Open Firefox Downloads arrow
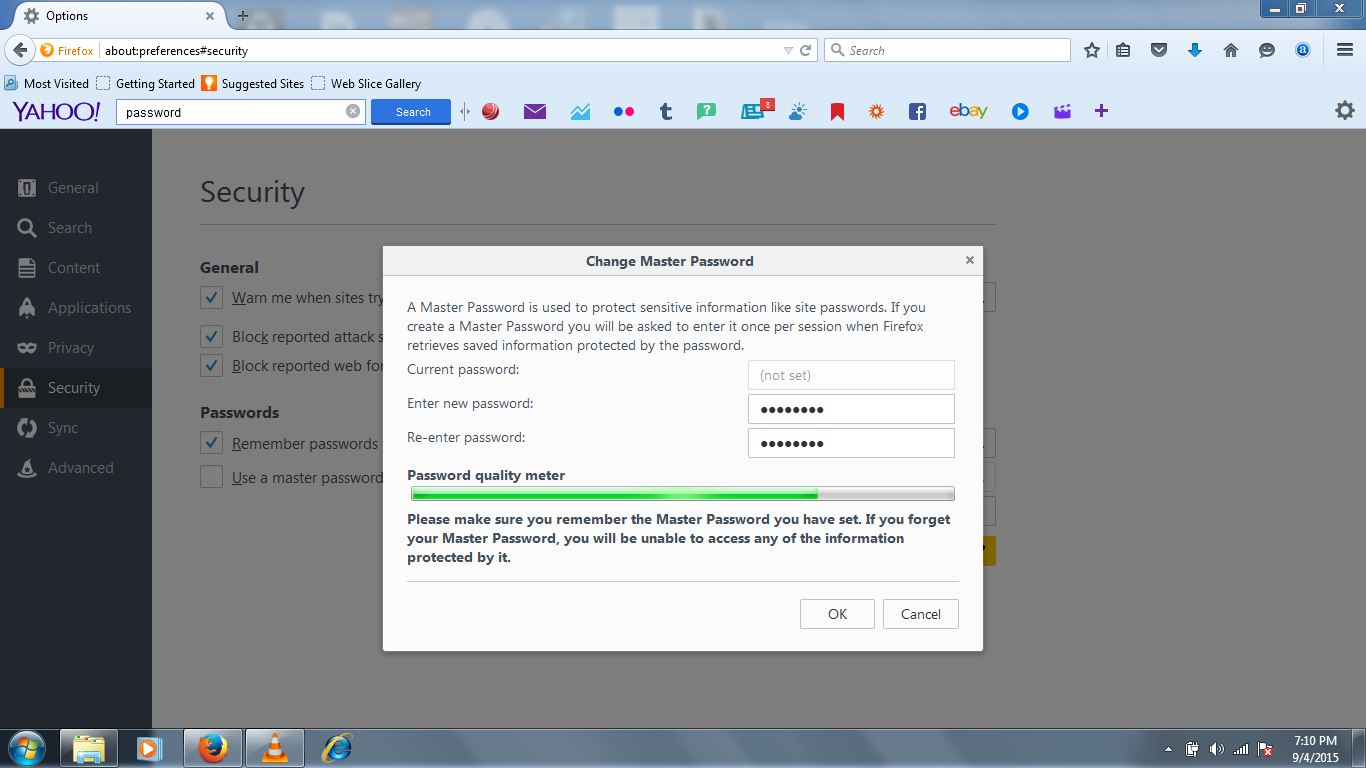1366x768 pixels. (x=1194, y=49)
